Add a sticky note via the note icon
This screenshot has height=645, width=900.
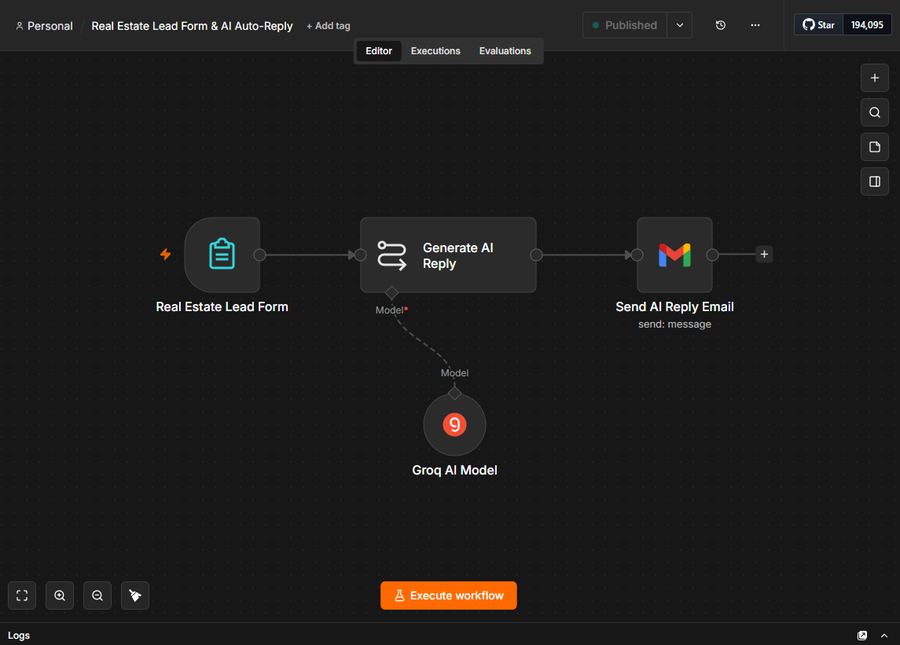coord(874,147)
